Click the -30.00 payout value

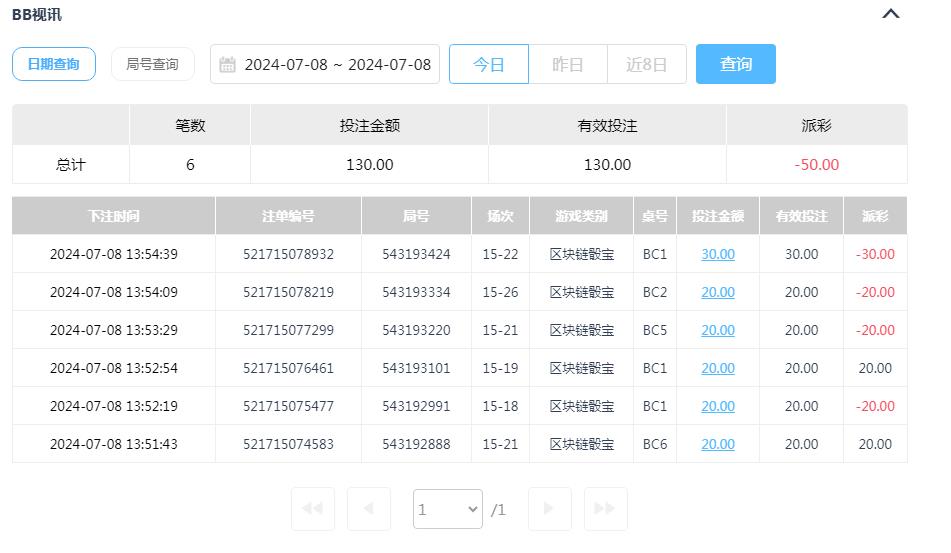click(875, 254)
